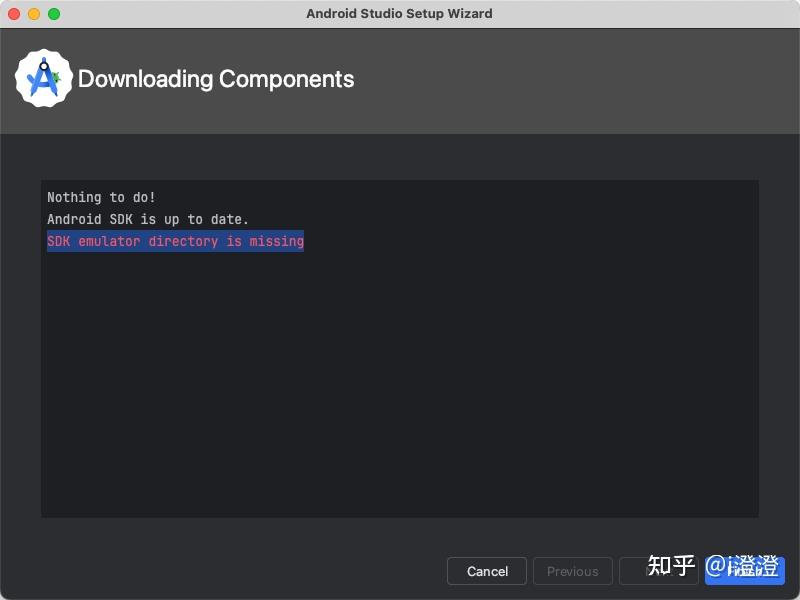The height and width of the screenshot is (600, 800).
Task: Click the 'Android SDK is up to date' message
Action: pyautogui.click(x=148, y=219)
